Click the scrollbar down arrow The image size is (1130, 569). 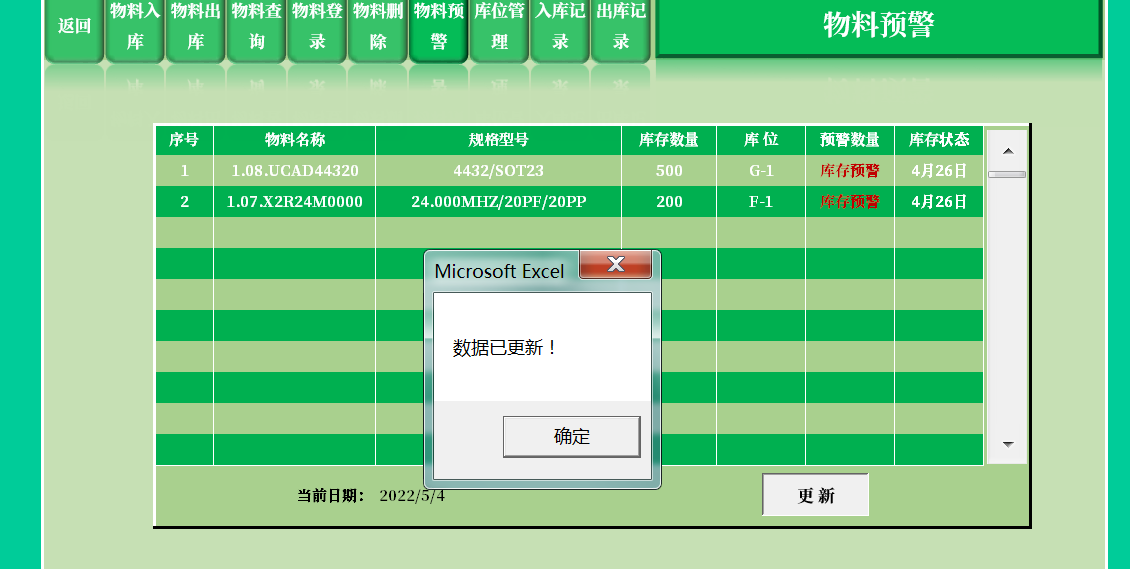coord(1007,444)
